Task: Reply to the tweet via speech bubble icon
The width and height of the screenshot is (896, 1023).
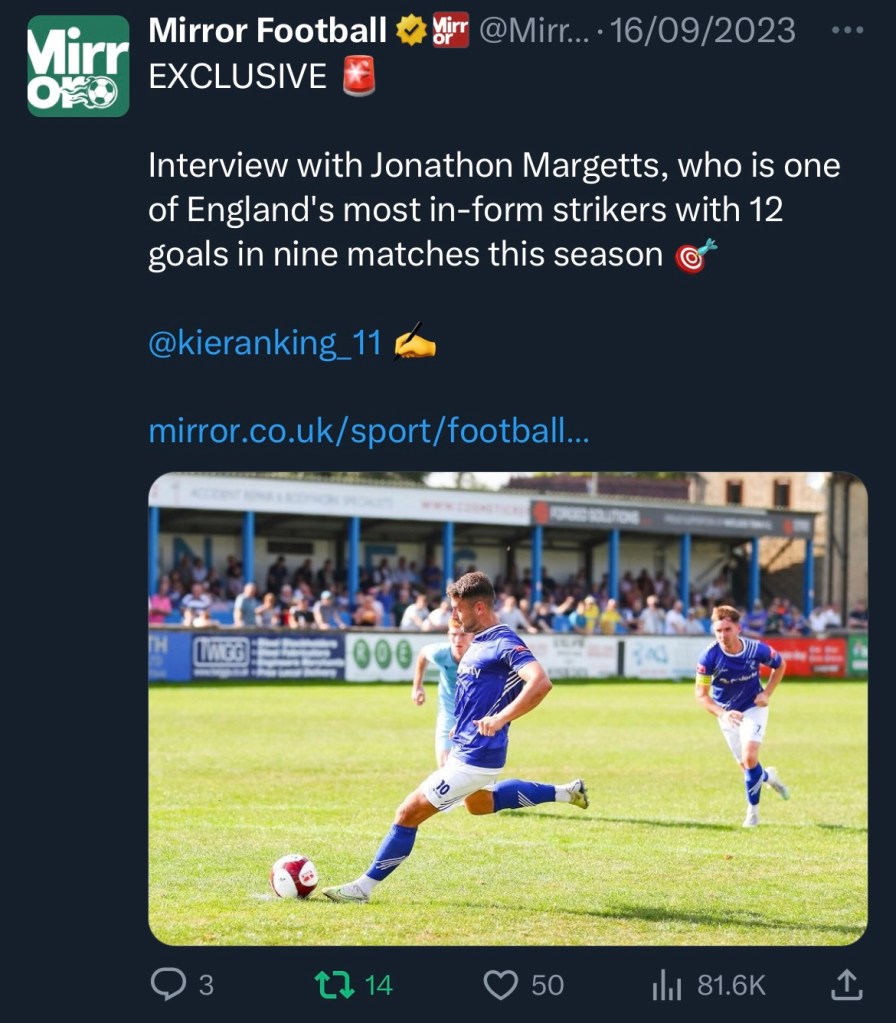Action: [x=167, y=985]
